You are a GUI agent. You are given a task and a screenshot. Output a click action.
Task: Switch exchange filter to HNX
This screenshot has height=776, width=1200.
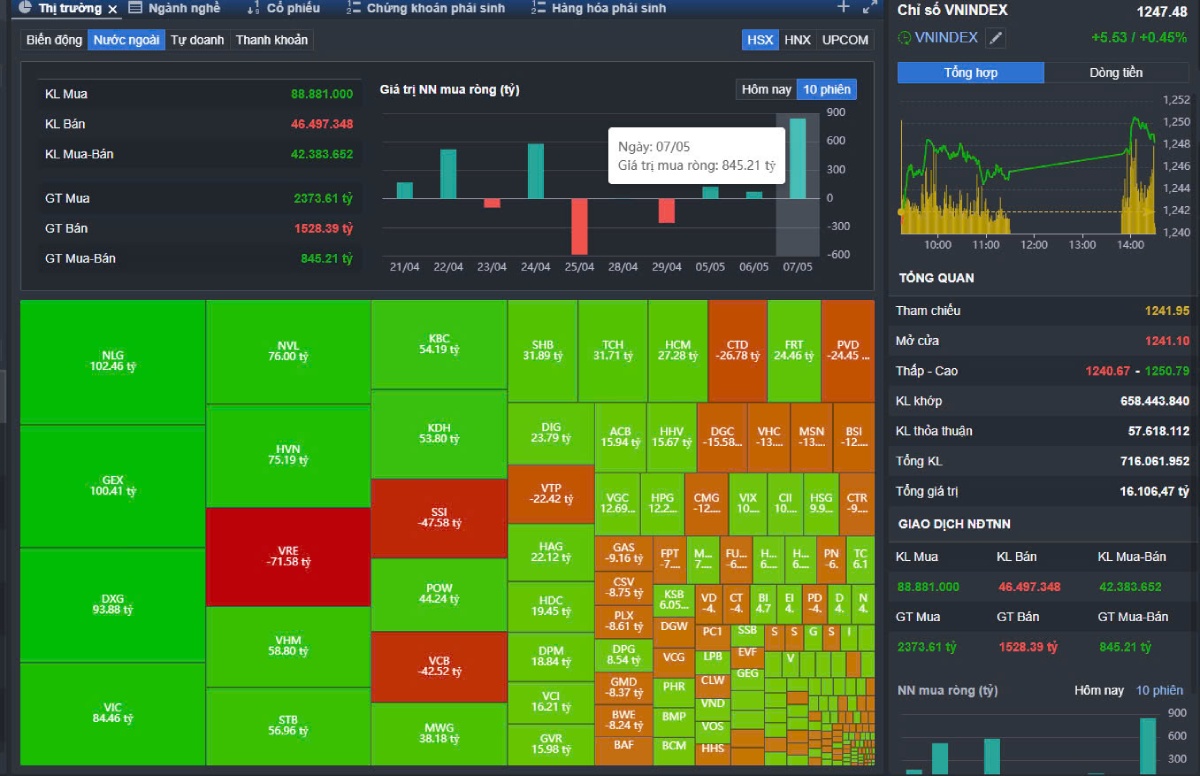click(x=797, y=40)
